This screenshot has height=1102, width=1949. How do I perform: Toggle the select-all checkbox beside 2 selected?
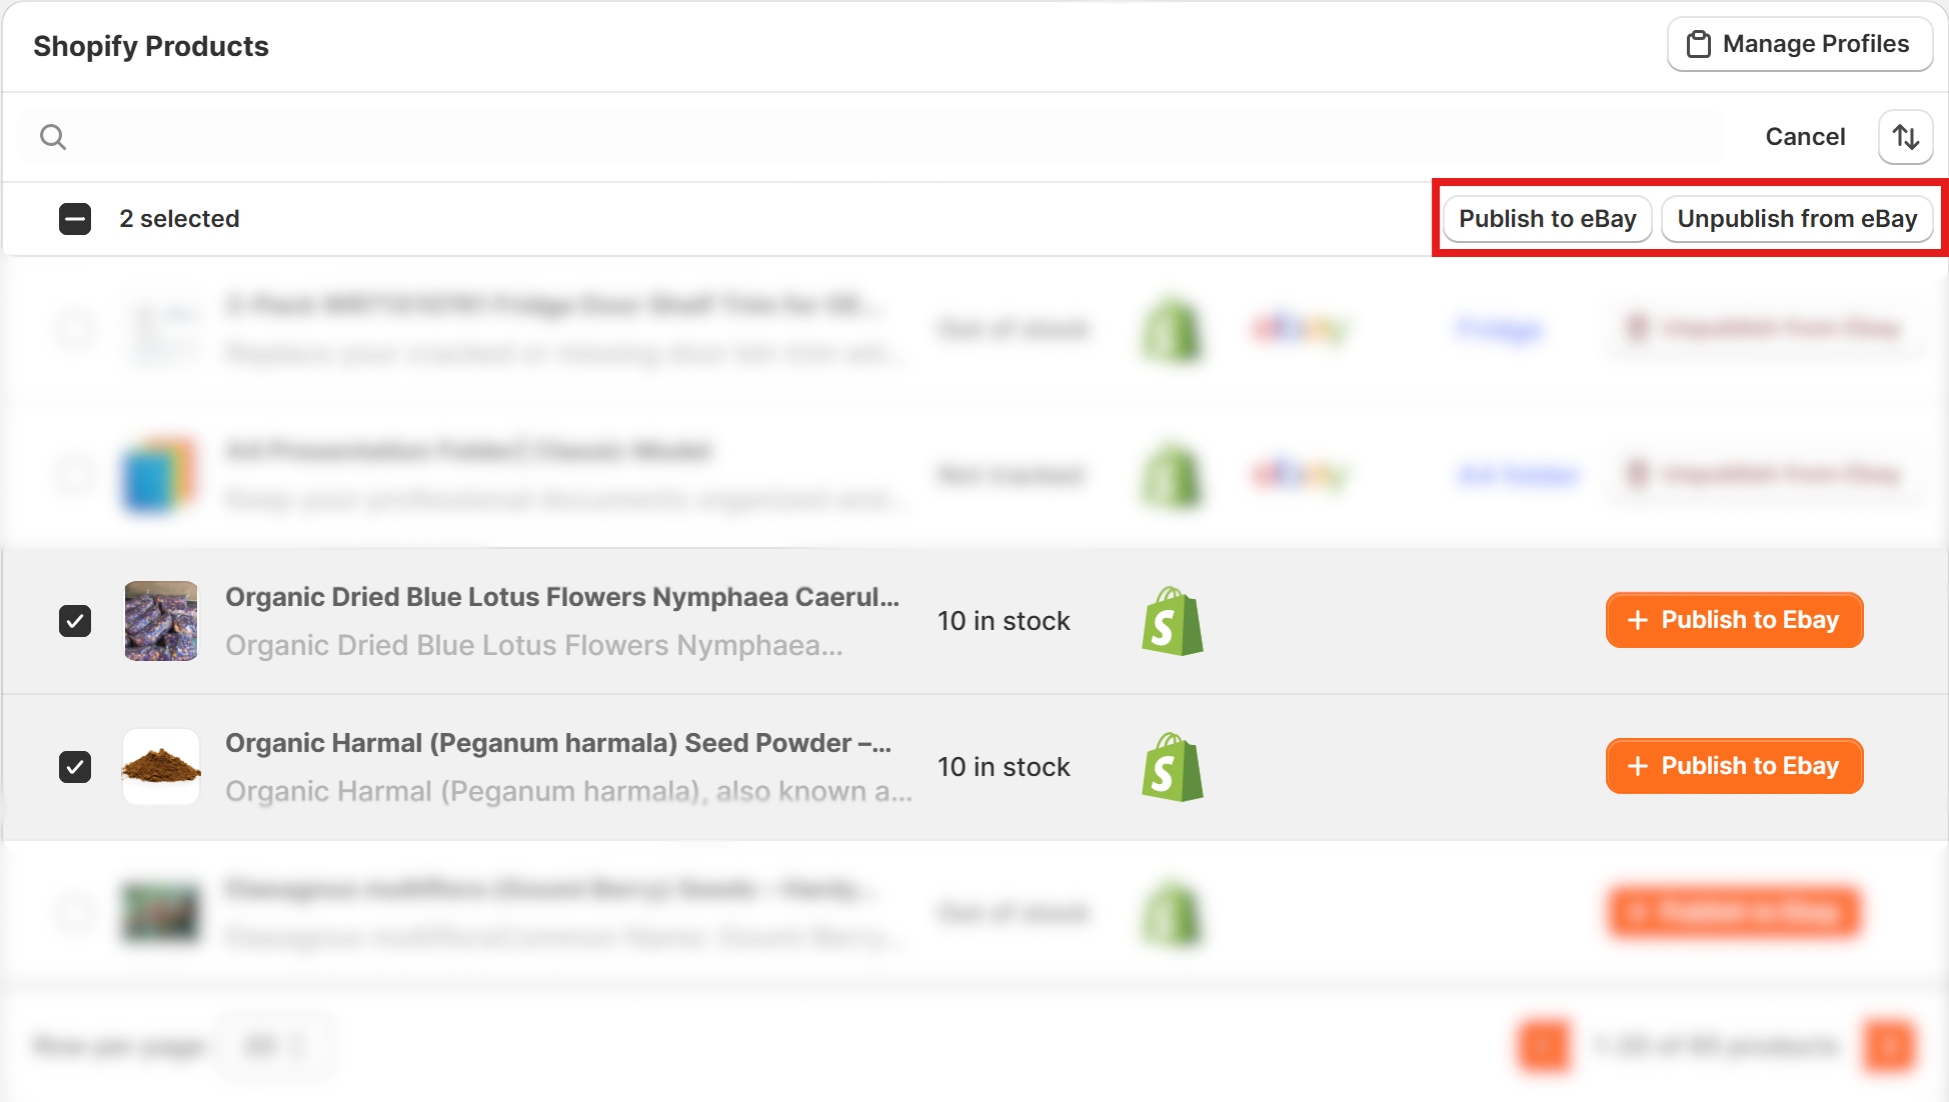pyautogui.click(x=75, y=219)
